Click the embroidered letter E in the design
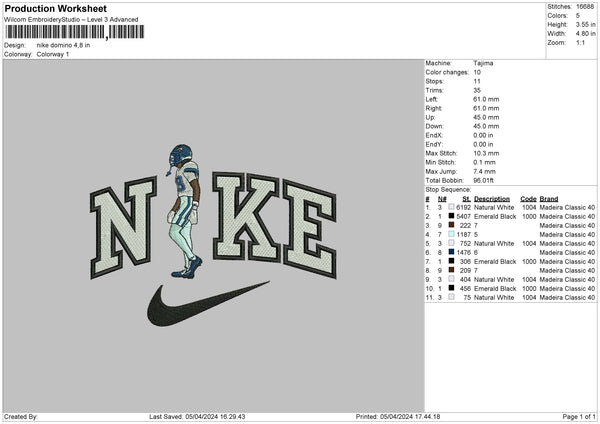600x424 pixels. (309, 228)
